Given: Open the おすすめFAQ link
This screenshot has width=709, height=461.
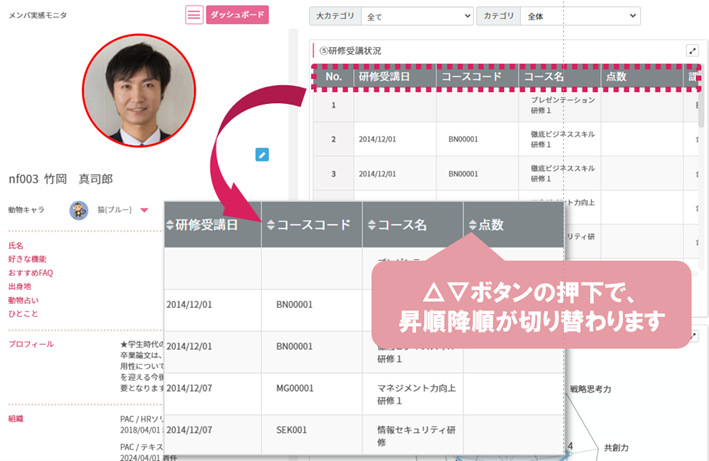Looking at the screenshot, I should tap(30, 273).
